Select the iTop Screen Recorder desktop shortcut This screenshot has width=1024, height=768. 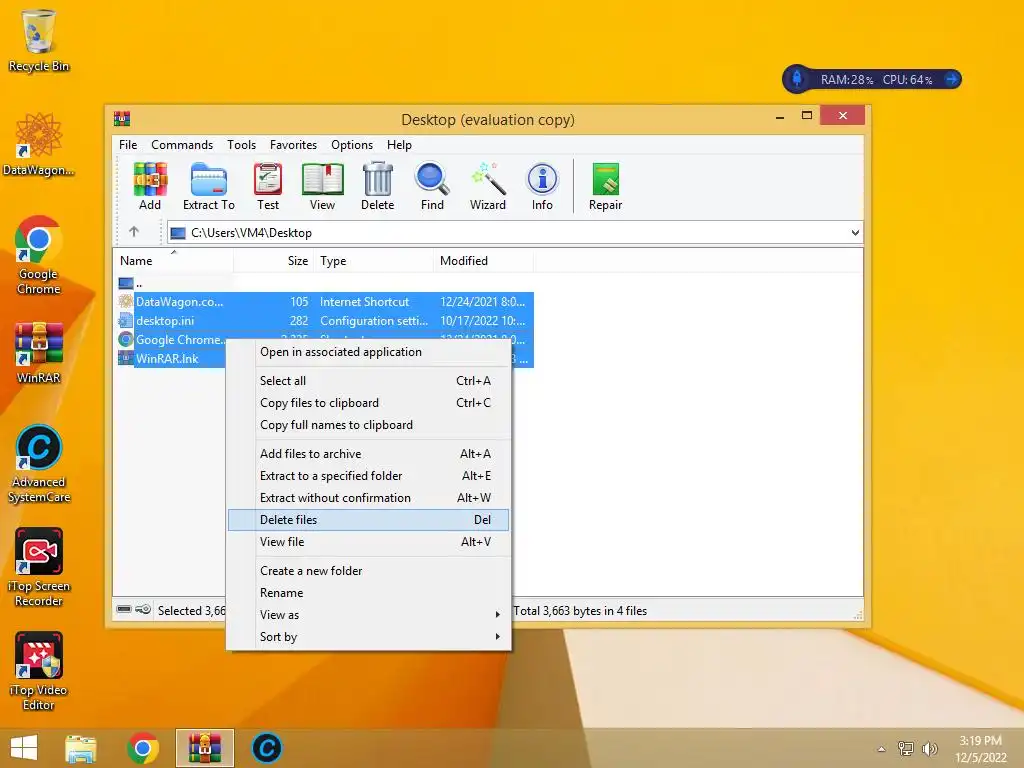click(x=39, y=568)
